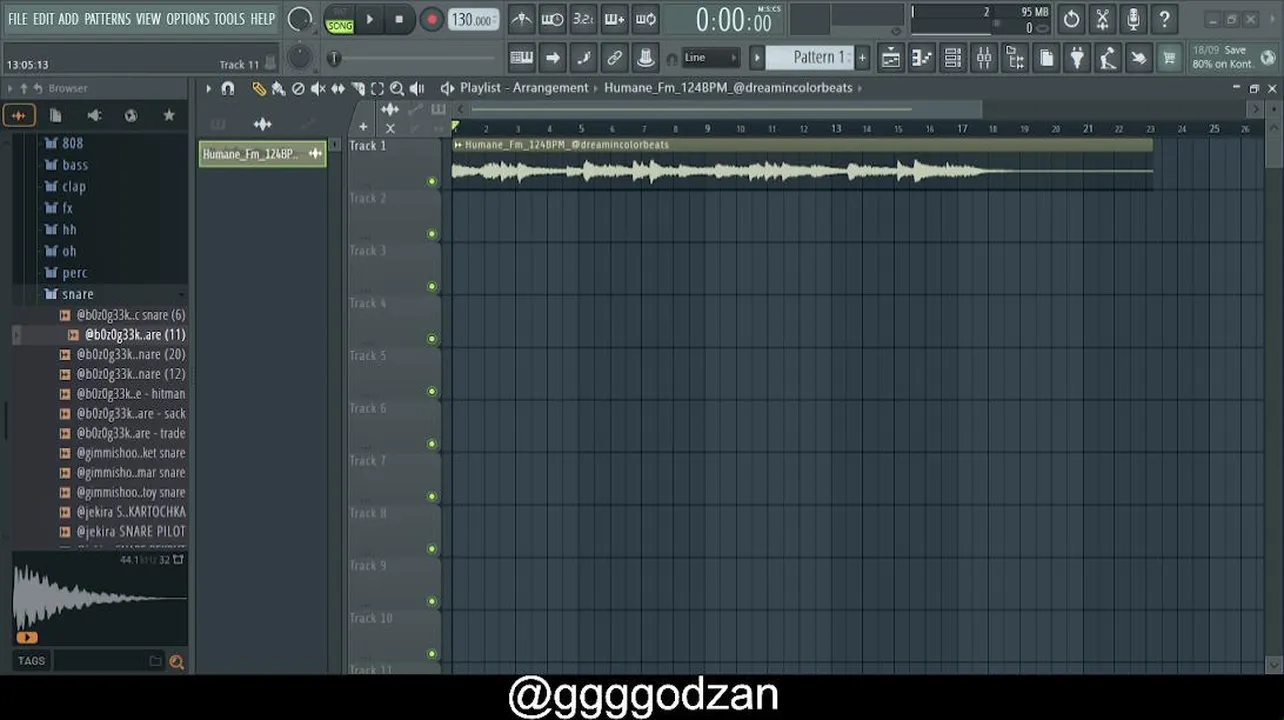Show the Playlist window icon
Viewport: 1284px width, 720px height.
(890, 58)
